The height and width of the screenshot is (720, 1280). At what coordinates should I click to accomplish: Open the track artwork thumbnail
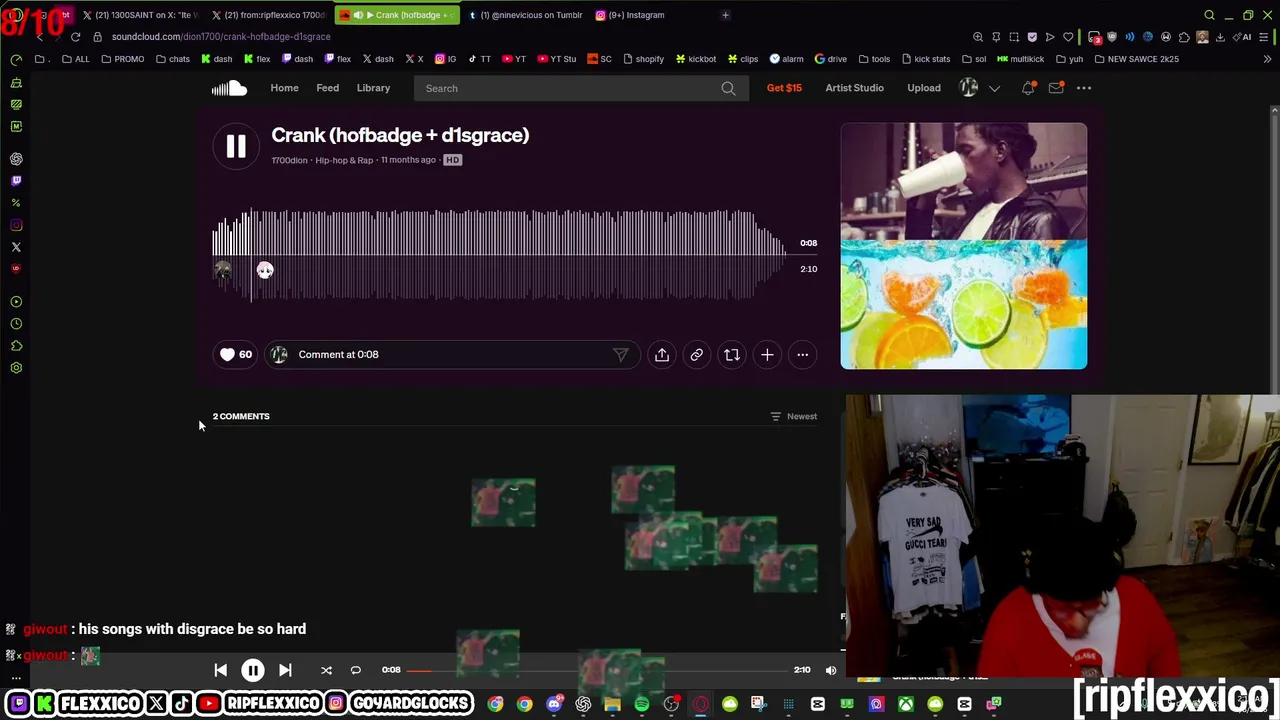click(964, 246)
